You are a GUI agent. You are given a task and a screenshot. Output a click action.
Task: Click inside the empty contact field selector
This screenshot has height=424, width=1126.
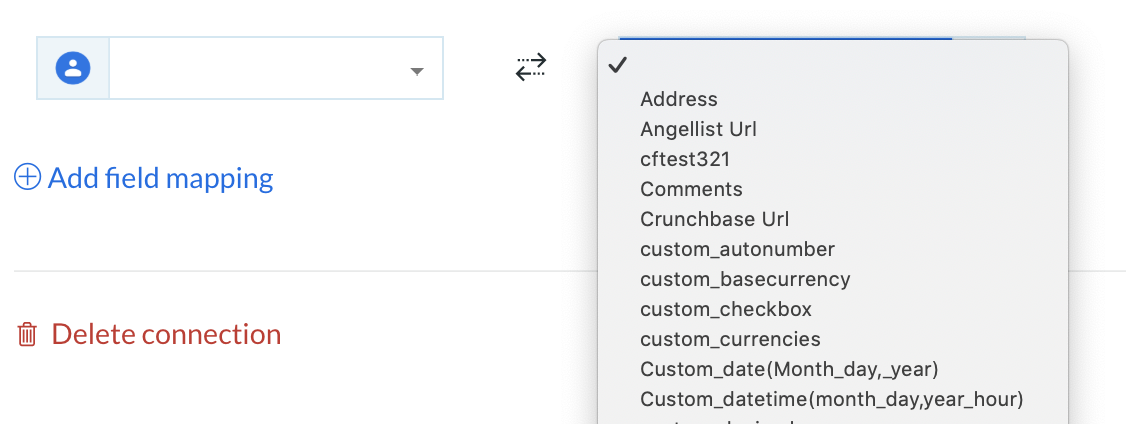point(276,68)
